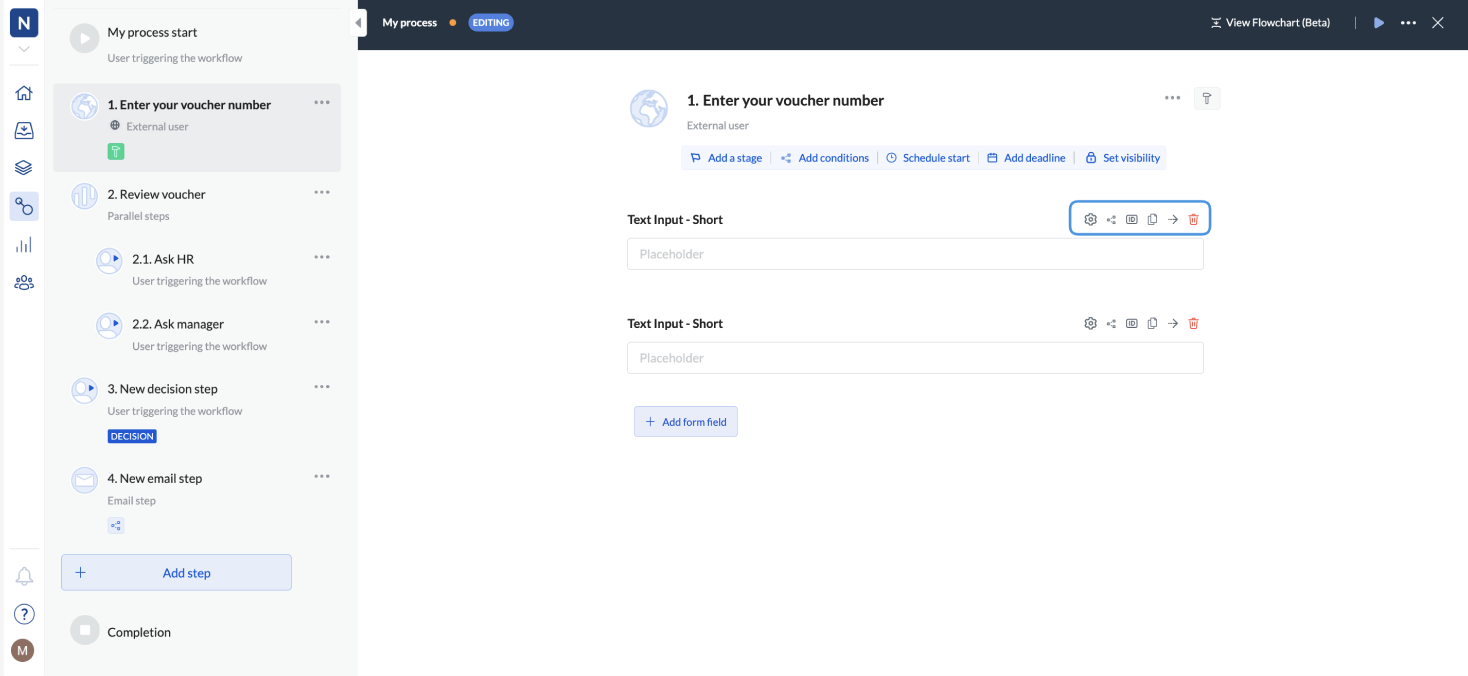The image size is (1468, 676).
Task: Open View Flowchart (Beta)
Action: click(1270, 23)
